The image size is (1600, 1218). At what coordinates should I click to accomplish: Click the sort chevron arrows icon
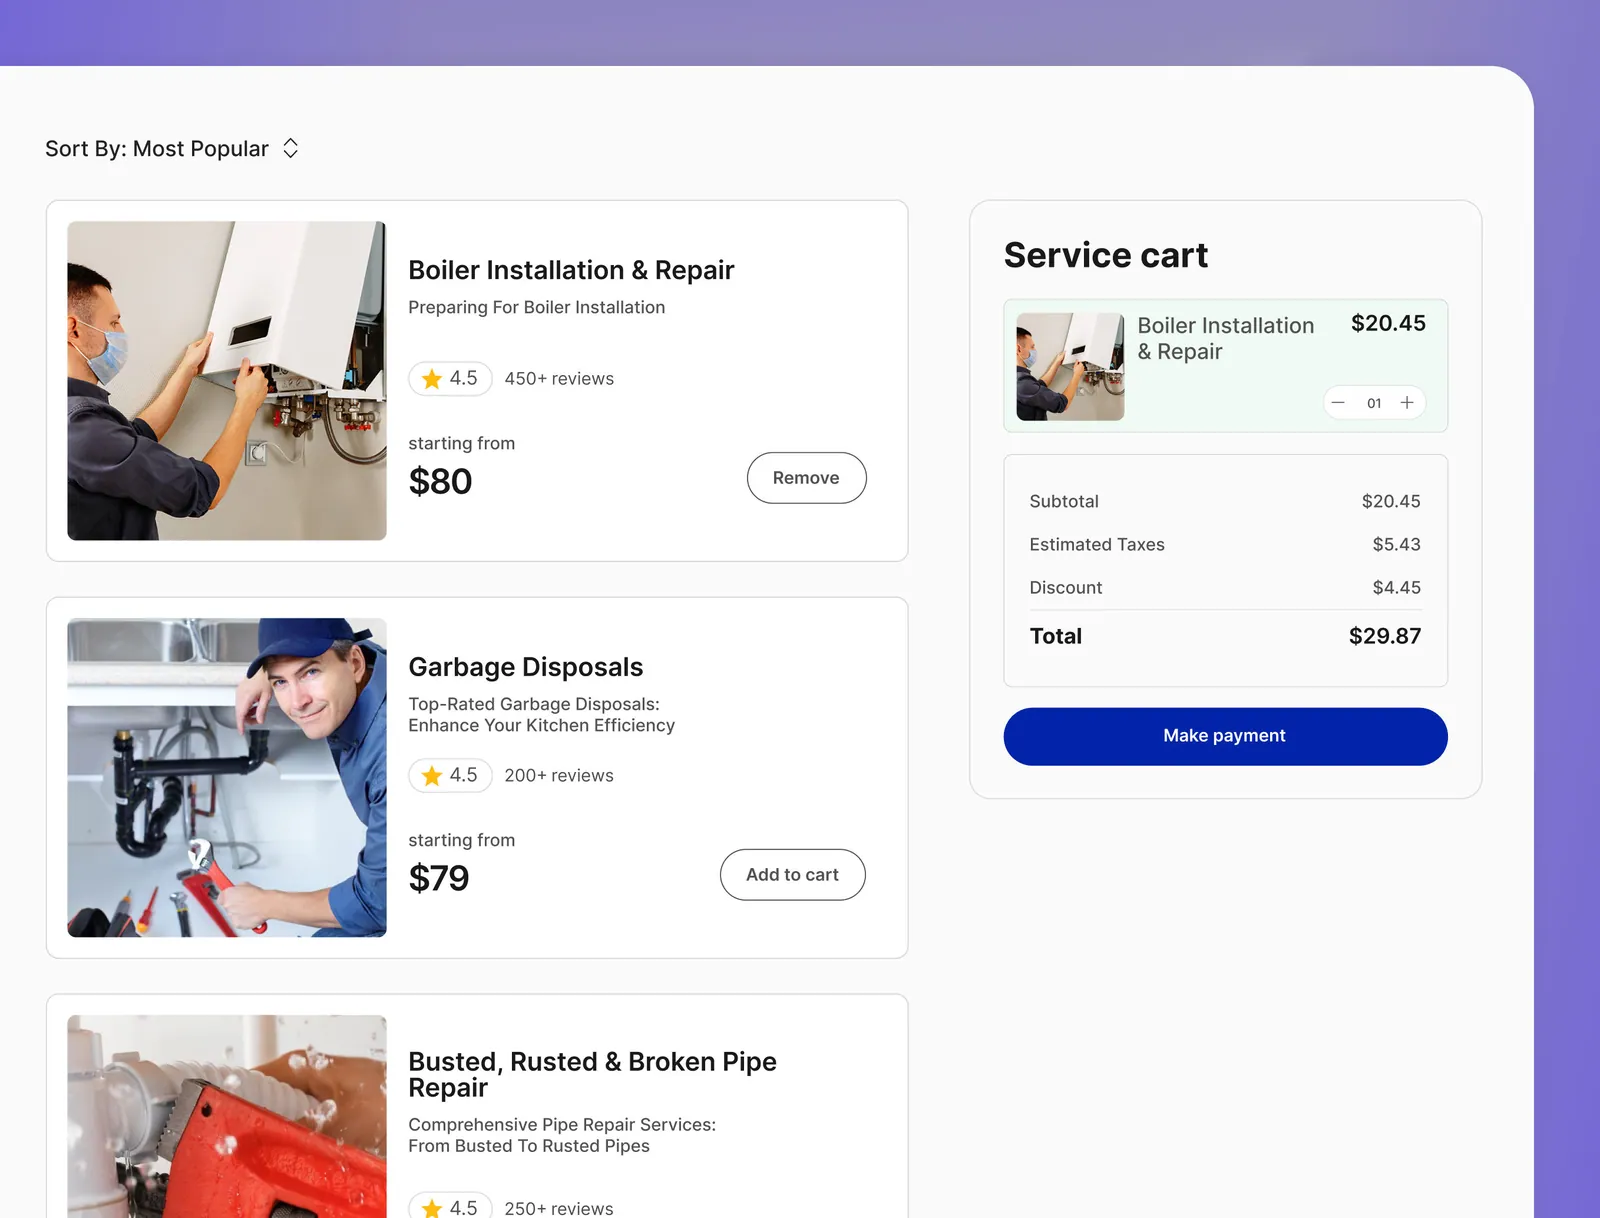click(291, 149)
